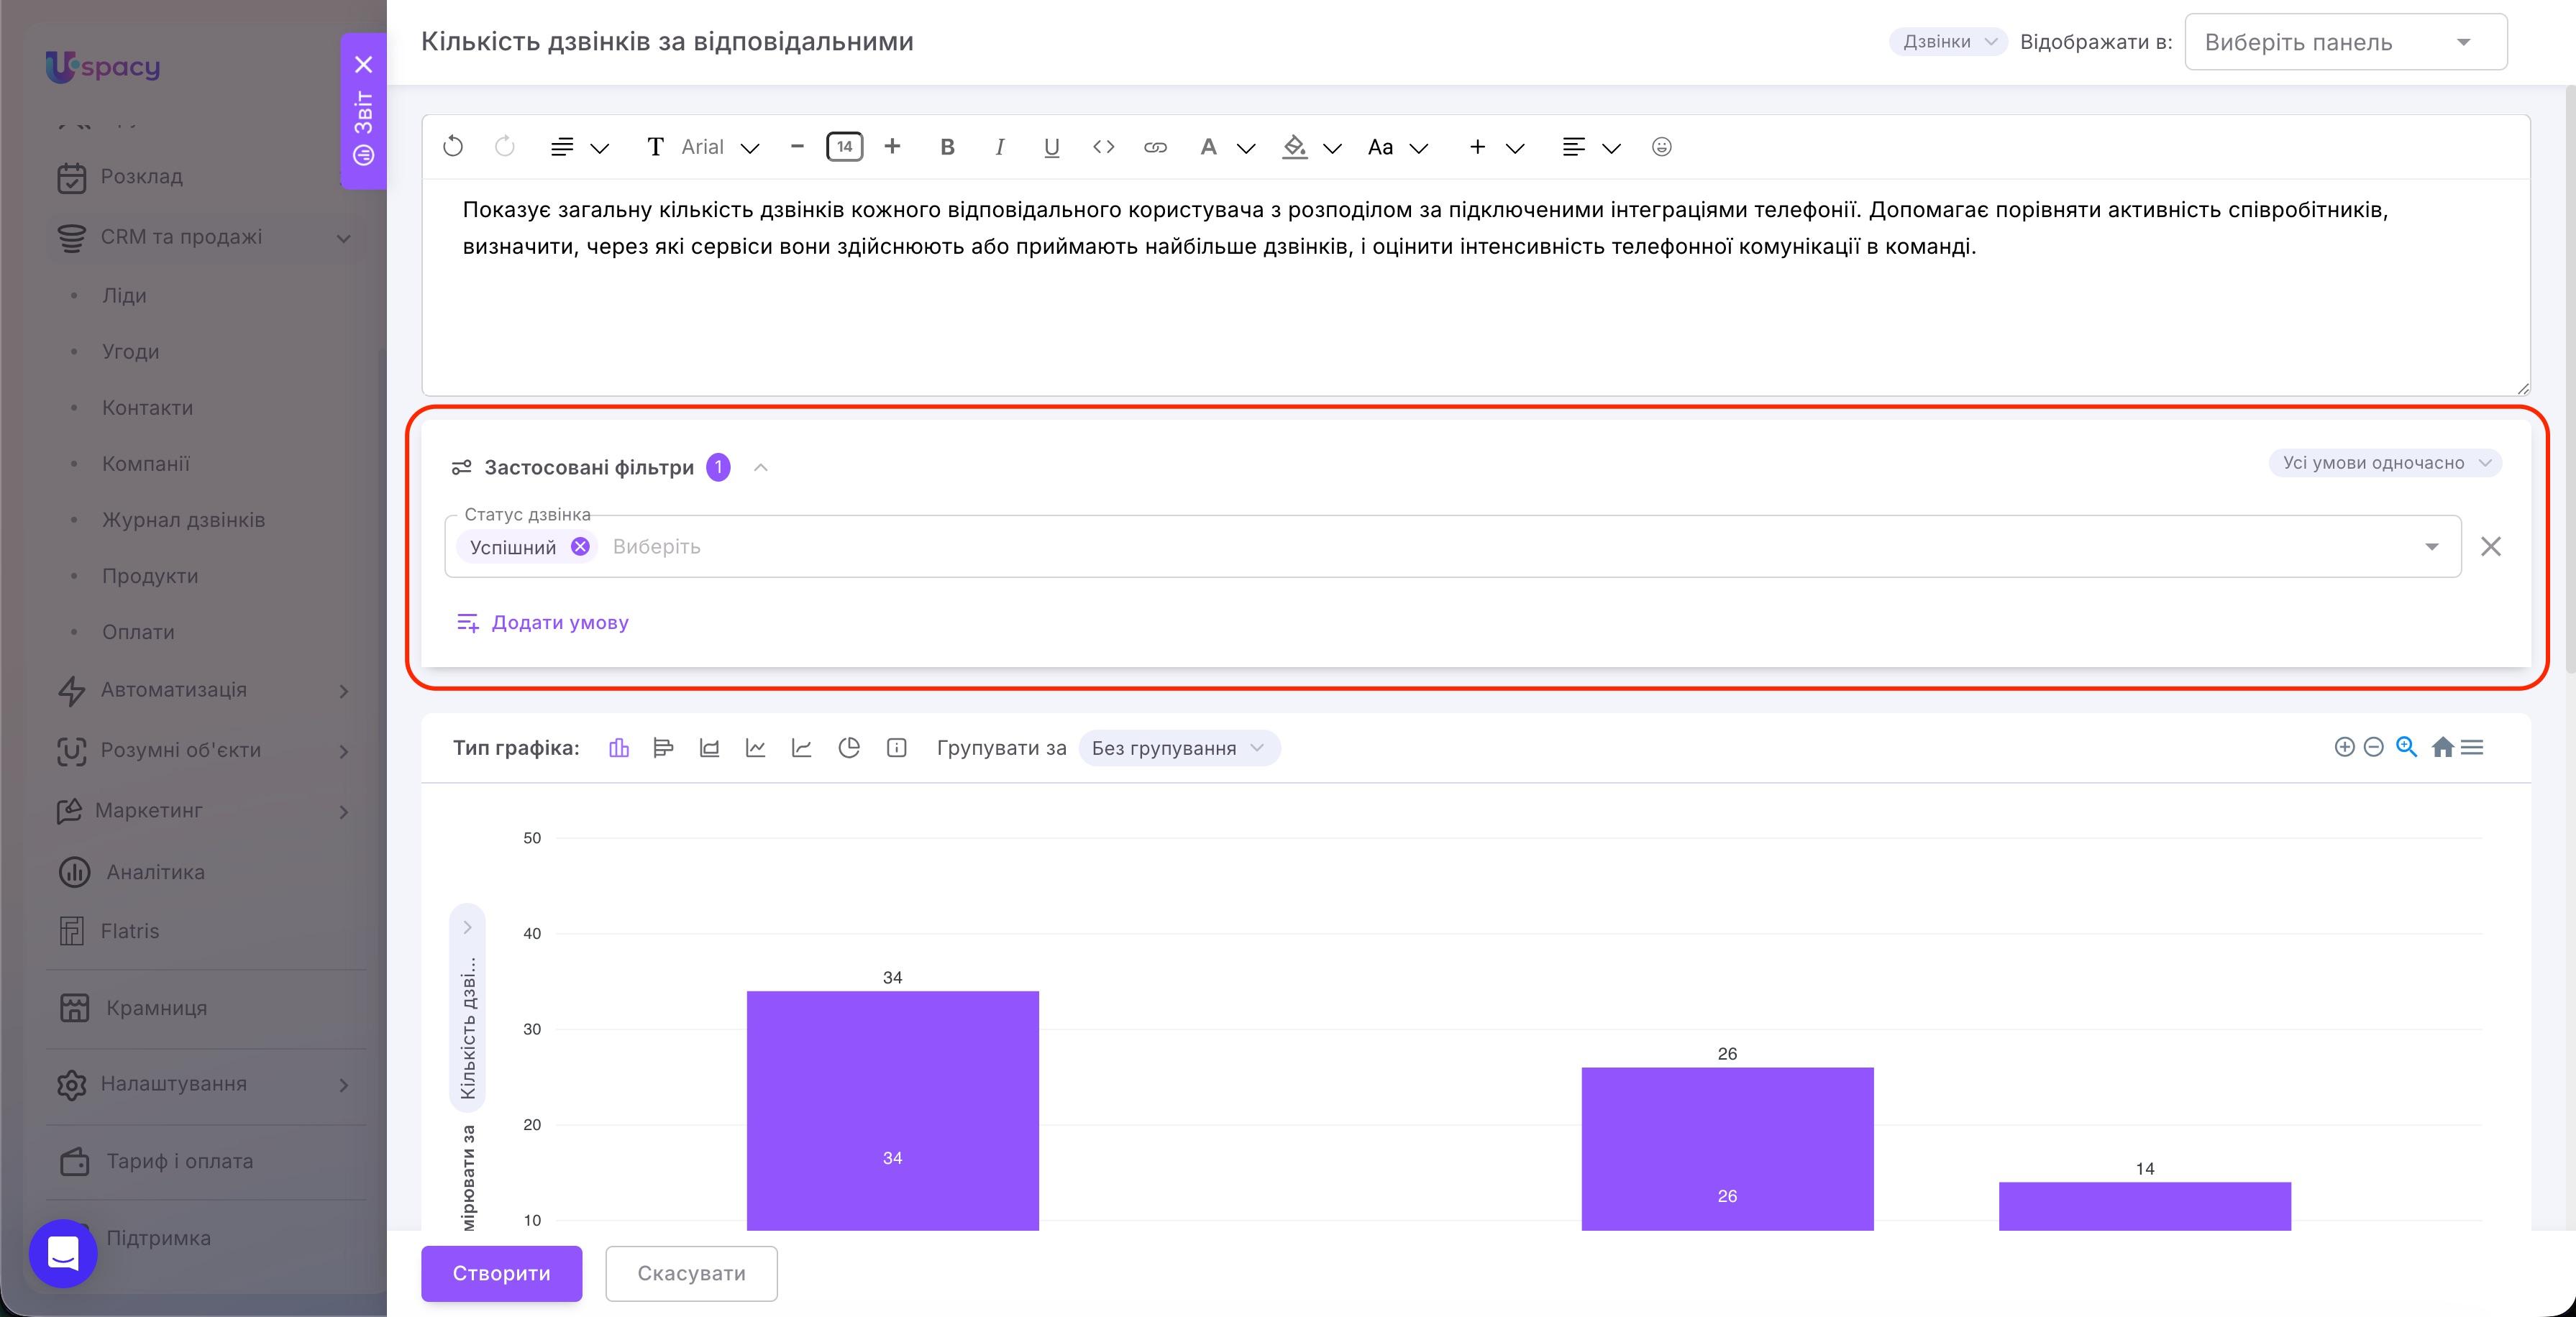The image size is (2576, 1317).
Task: Open Угоди in the sidebar
Action: coord(130,352)
